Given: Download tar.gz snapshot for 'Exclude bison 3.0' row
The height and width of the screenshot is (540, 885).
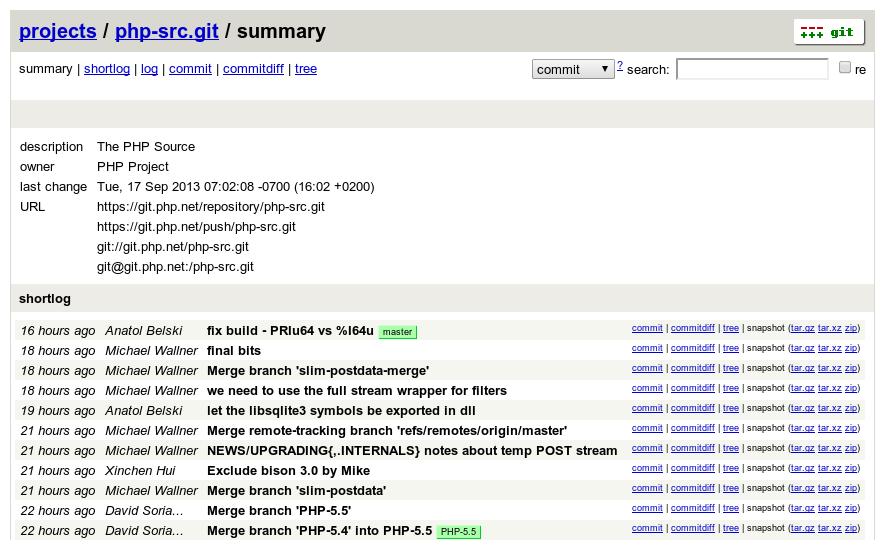Looking at the screenshot, I should (802, 468).
